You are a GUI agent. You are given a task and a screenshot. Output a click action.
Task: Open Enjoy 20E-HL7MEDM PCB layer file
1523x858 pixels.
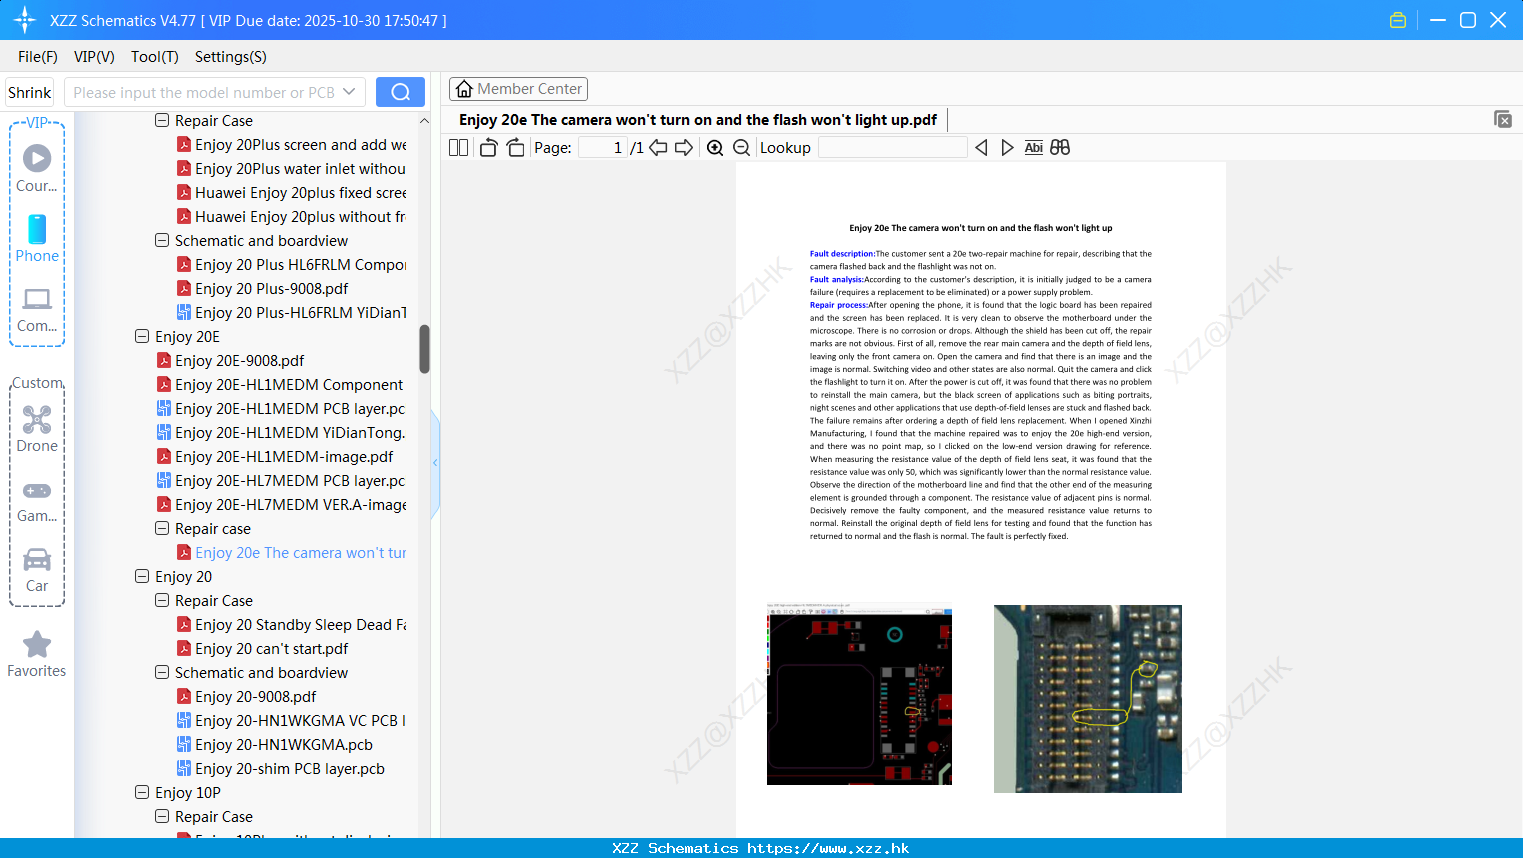tap(290, 481)
